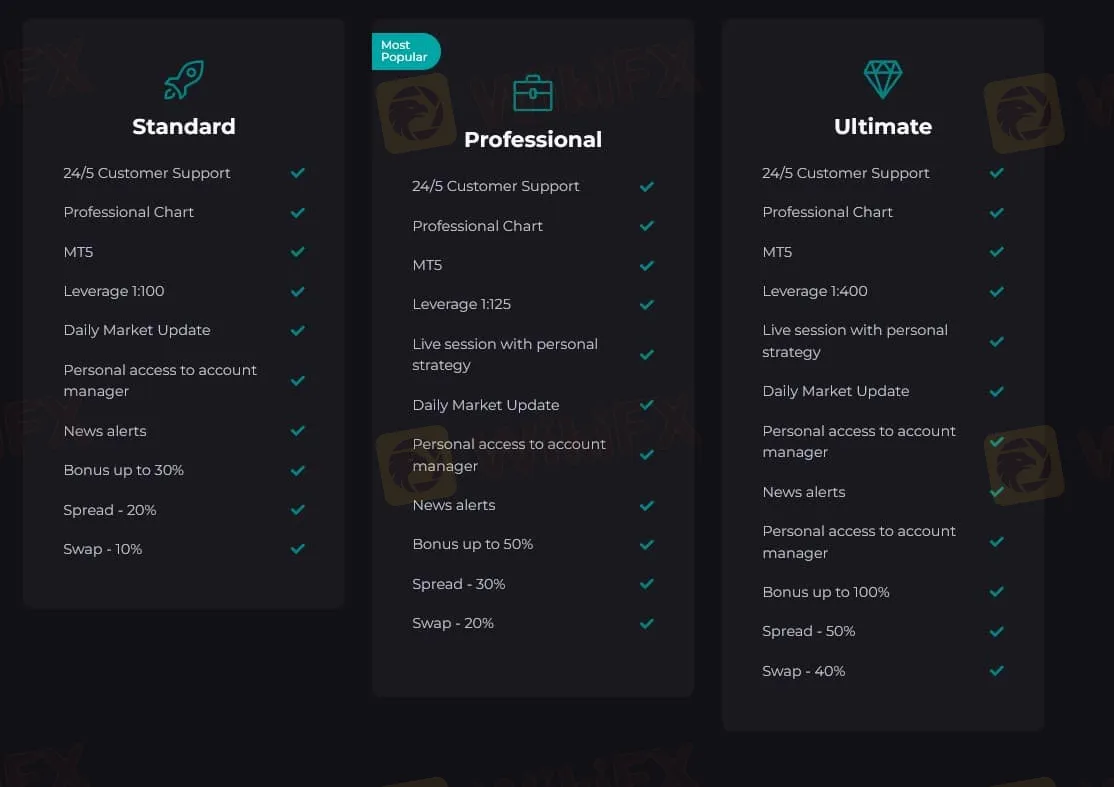Click checkmark next to Standard News alerts

coord(297,431)
